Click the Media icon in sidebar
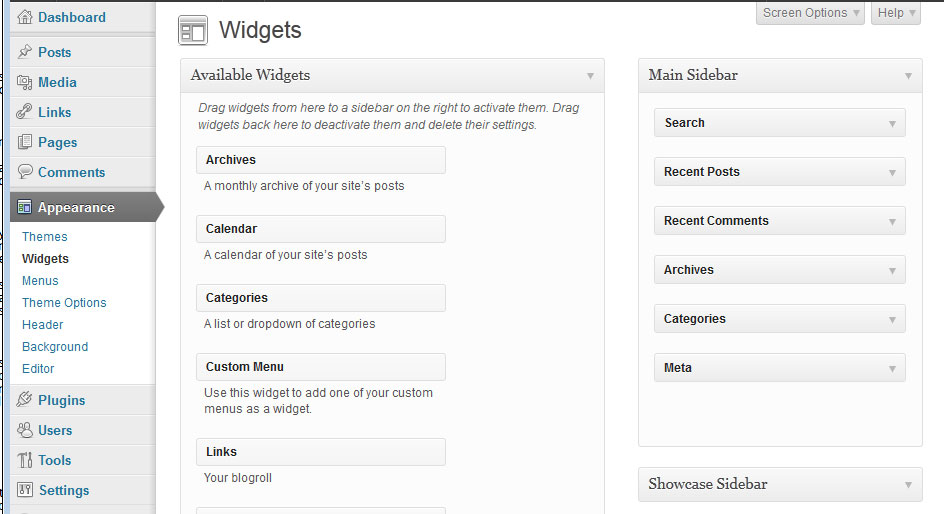The image size is (944, 514). tap(25, 82)
